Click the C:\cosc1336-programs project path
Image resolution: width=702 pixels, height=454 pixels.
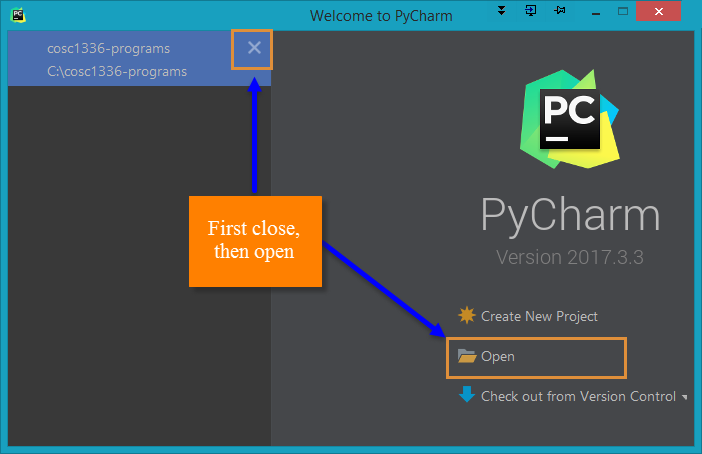tap(116, 71)
